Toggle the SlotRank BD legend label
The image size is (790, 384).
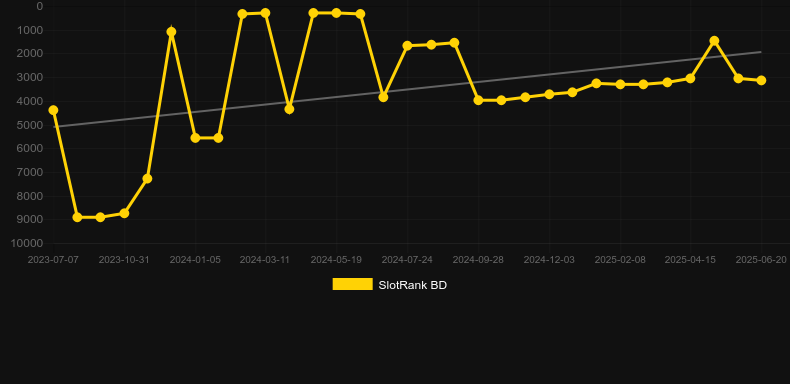[x=413, y=285]
